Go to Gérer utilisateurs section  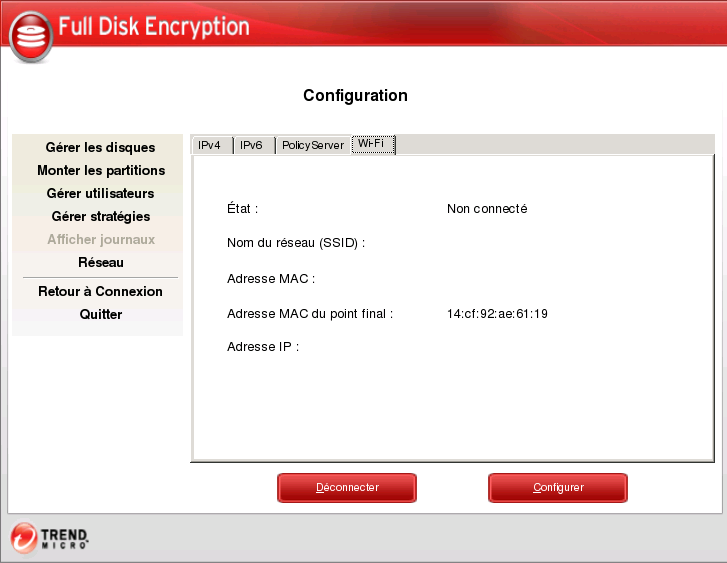point(100,194)
